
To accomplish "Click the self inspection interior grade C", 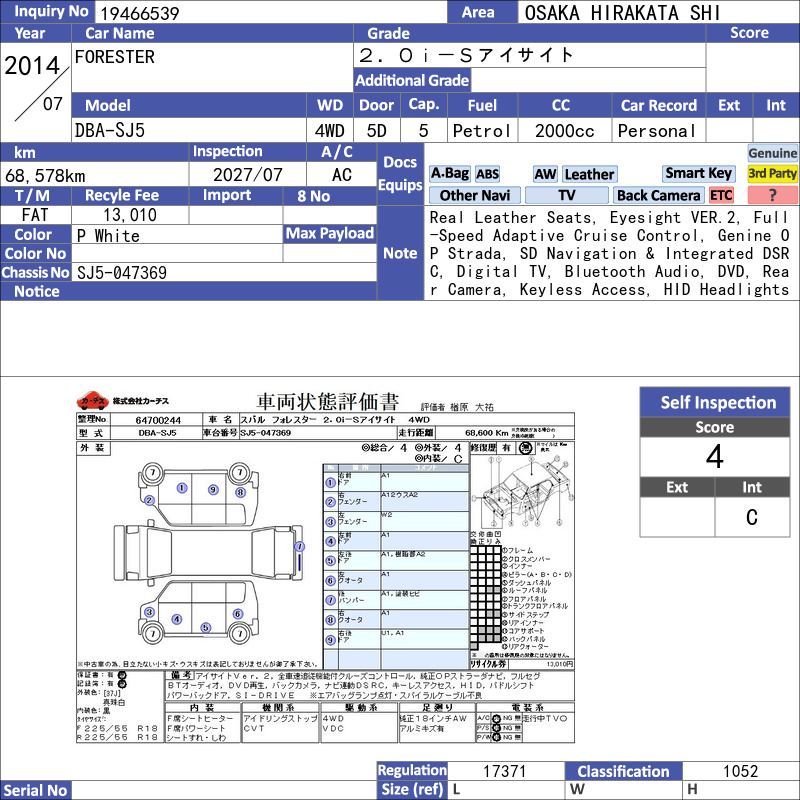I will (752, 517).
